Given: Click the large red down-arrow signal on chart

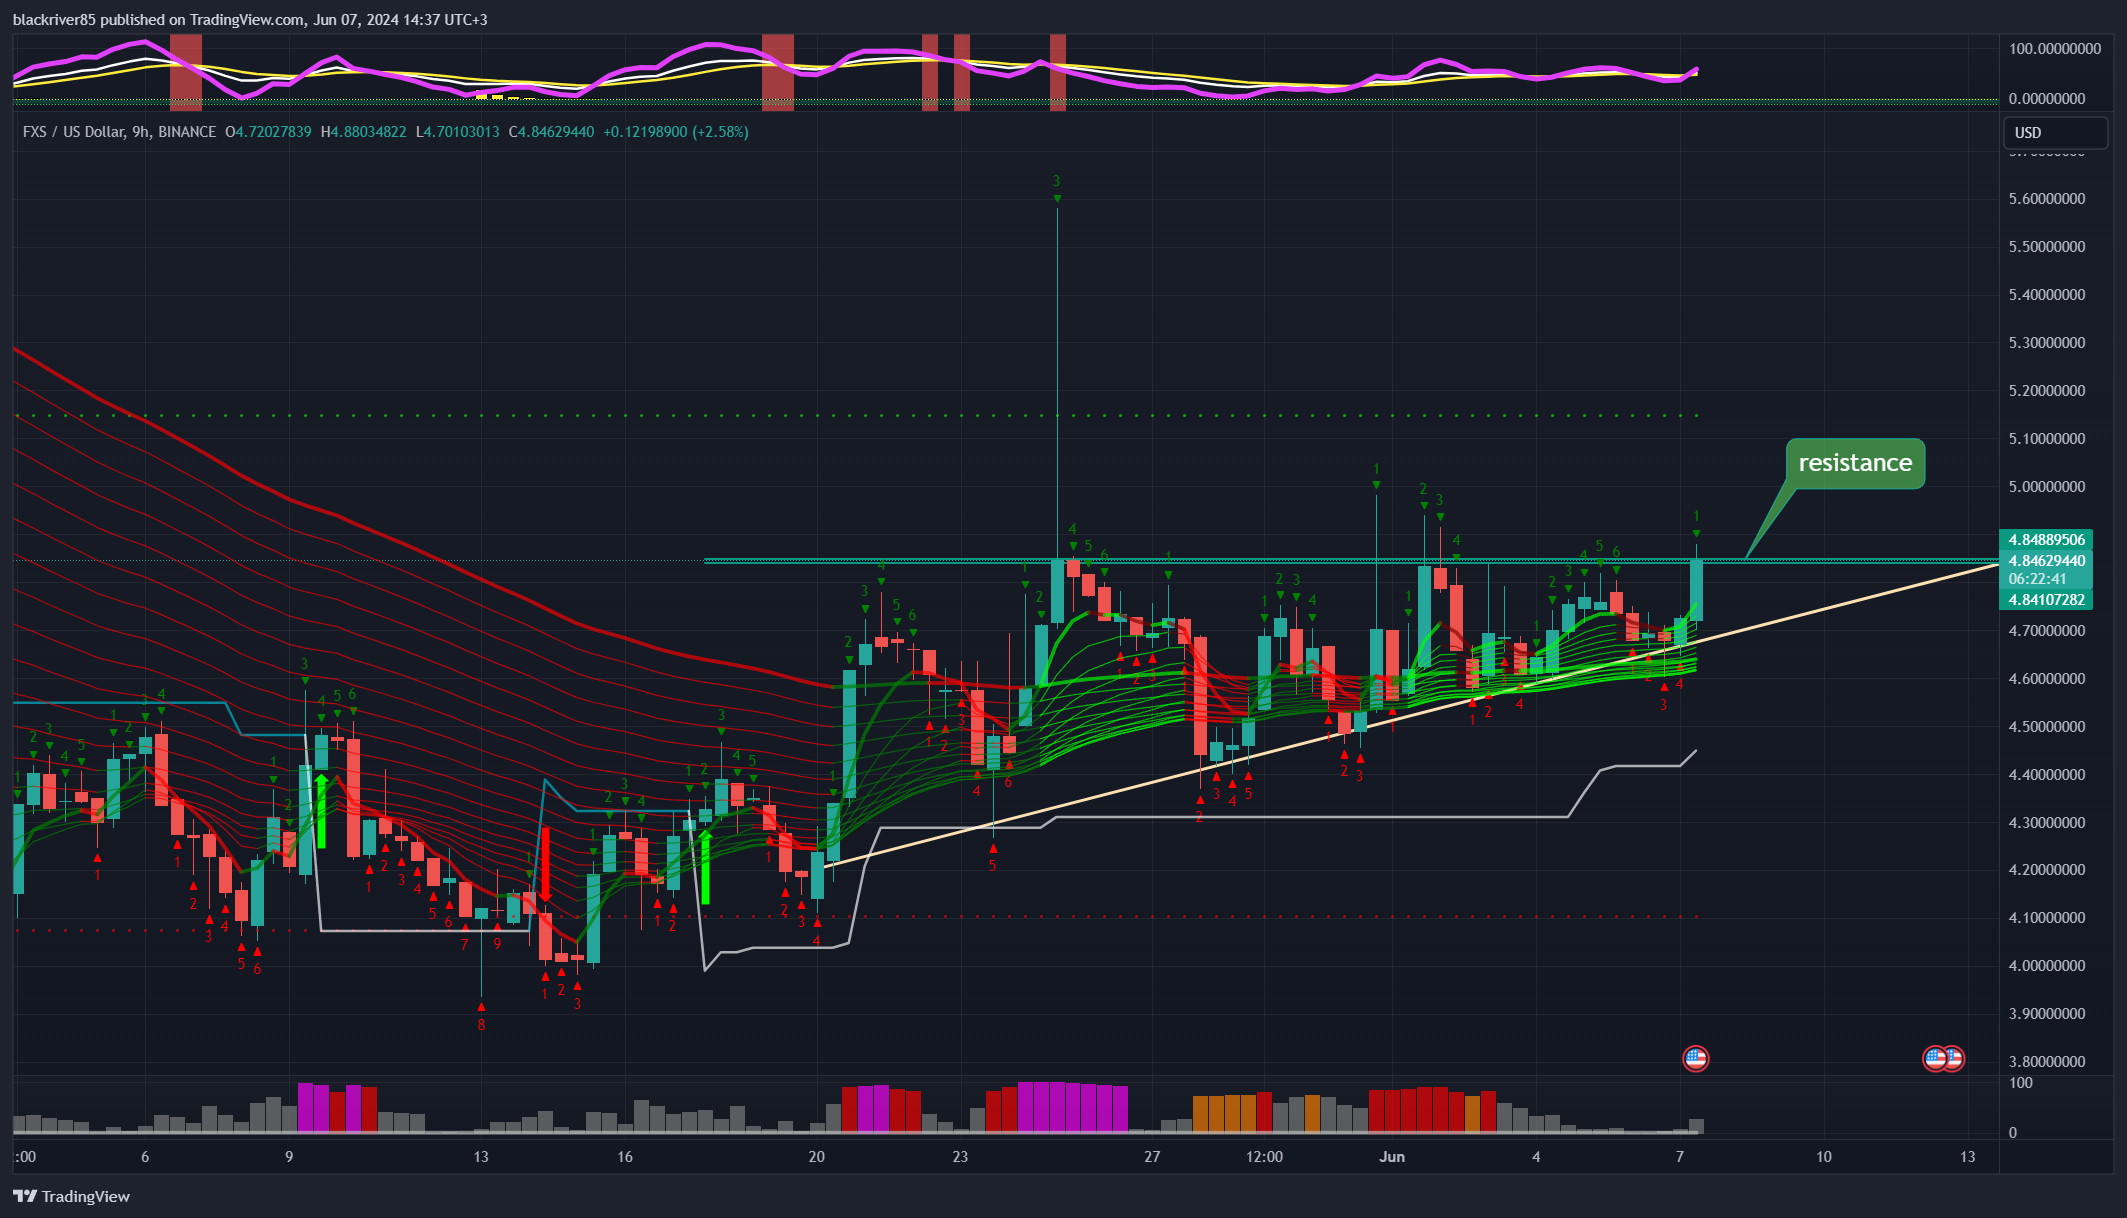Looking at the screenshot, I should (x=546, y=865).
